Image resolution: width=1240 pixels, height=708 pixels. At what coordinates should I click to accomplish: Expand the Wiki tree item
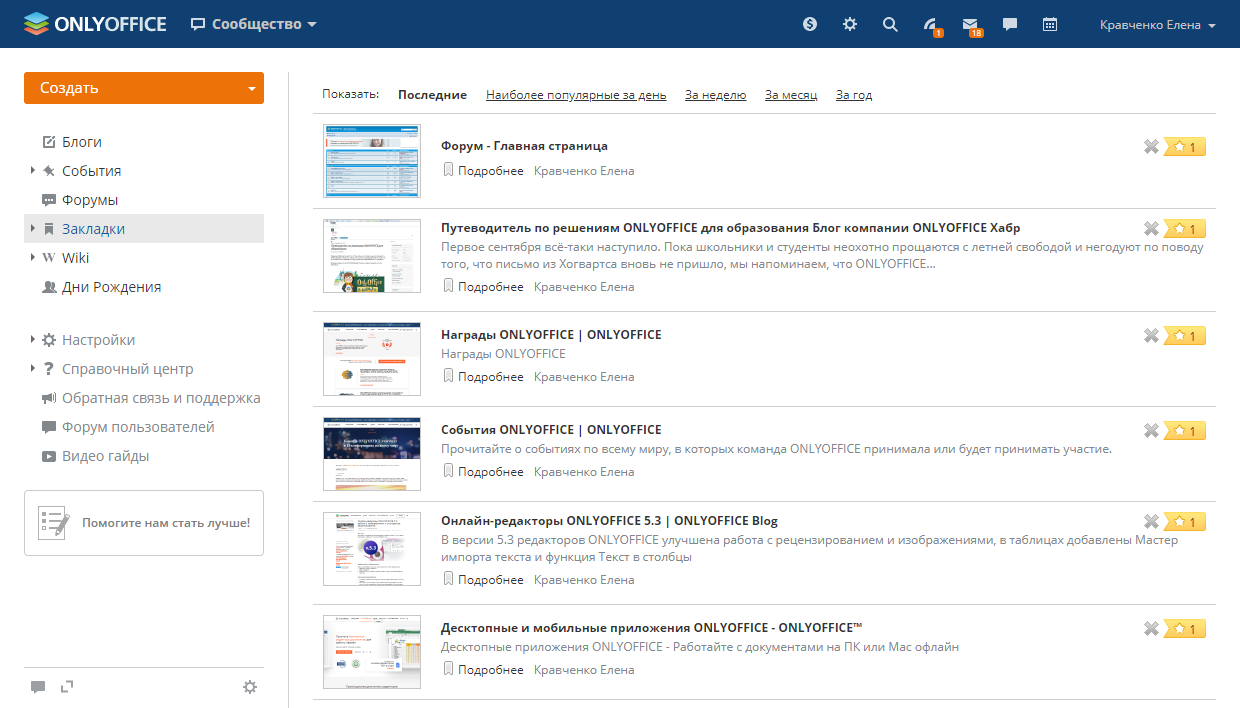[x=33, y=258]
